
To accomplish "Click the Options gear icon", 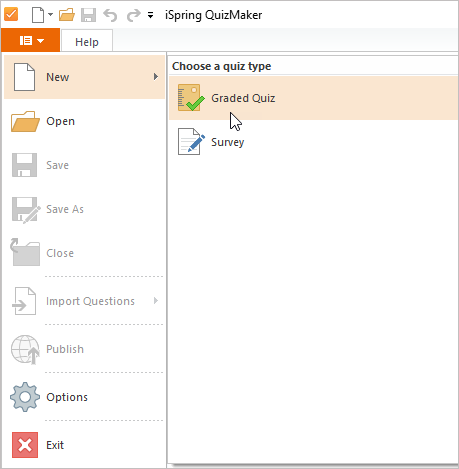I will click(x=25, y=397).
